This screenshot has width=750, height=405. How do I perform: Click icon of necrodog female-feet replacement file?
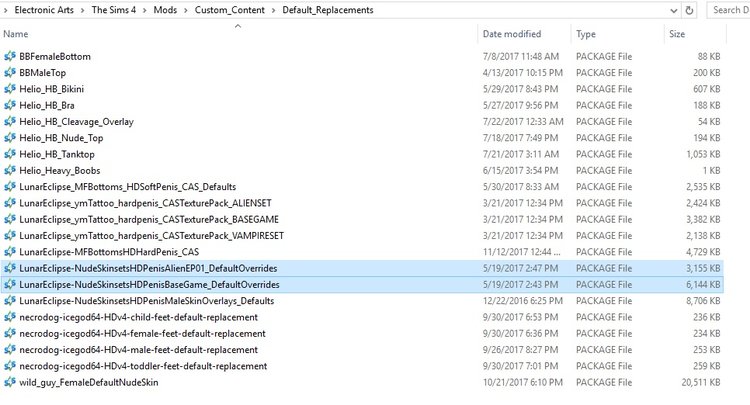coord(10,333)
